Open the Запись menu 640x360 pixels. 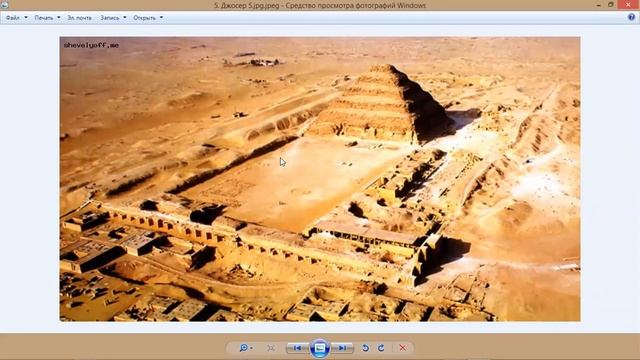[110, 18]
